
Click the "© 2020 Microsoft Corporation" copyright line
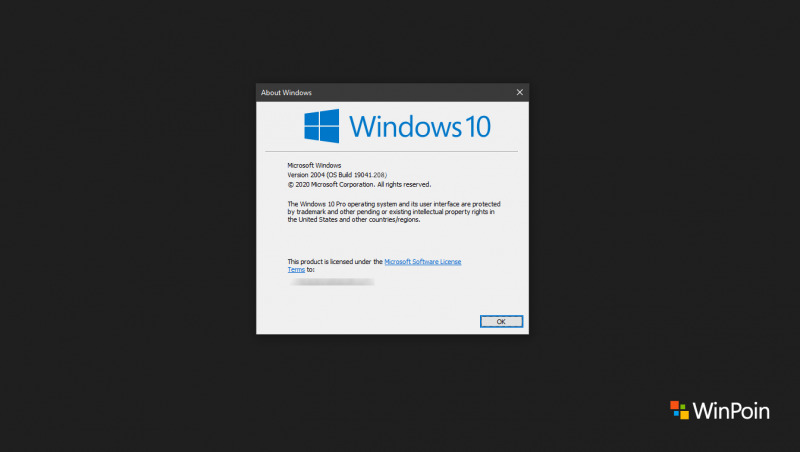[x=359, y=185]
